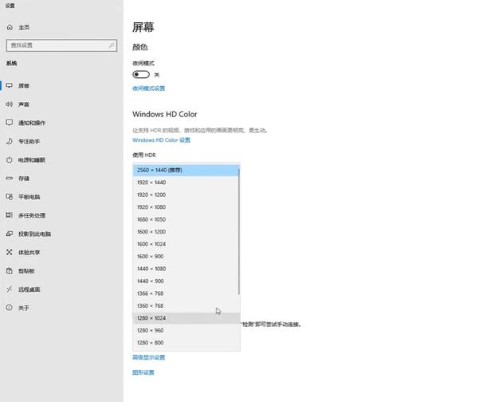Open Windows HD Color settings link
500x402 pixels.
tap(161, 140)
